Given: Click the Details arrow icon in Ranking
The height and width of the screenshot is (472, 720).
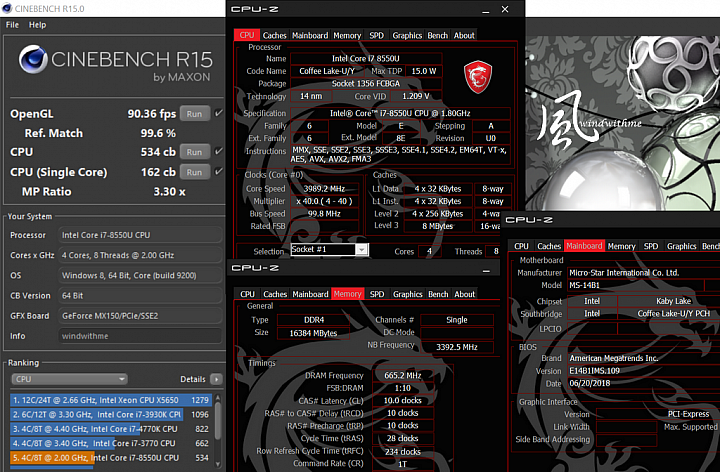Looking at the screenshot, I should (216, 379).
